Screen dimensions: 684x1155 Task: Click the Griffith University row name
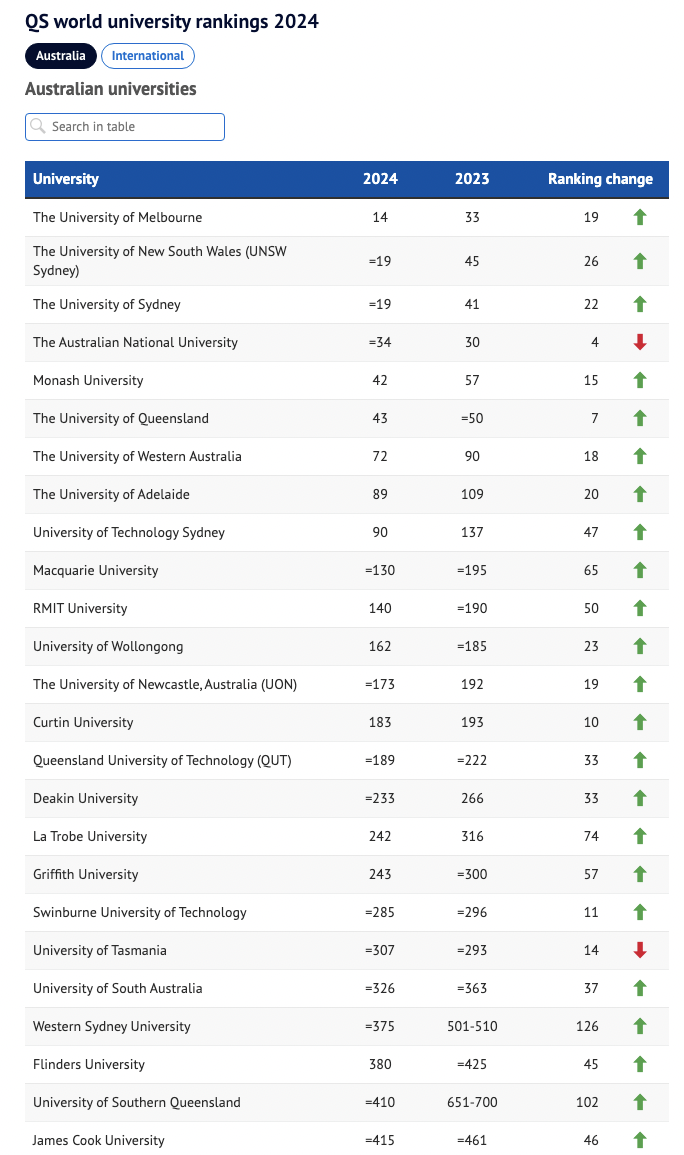86,874
